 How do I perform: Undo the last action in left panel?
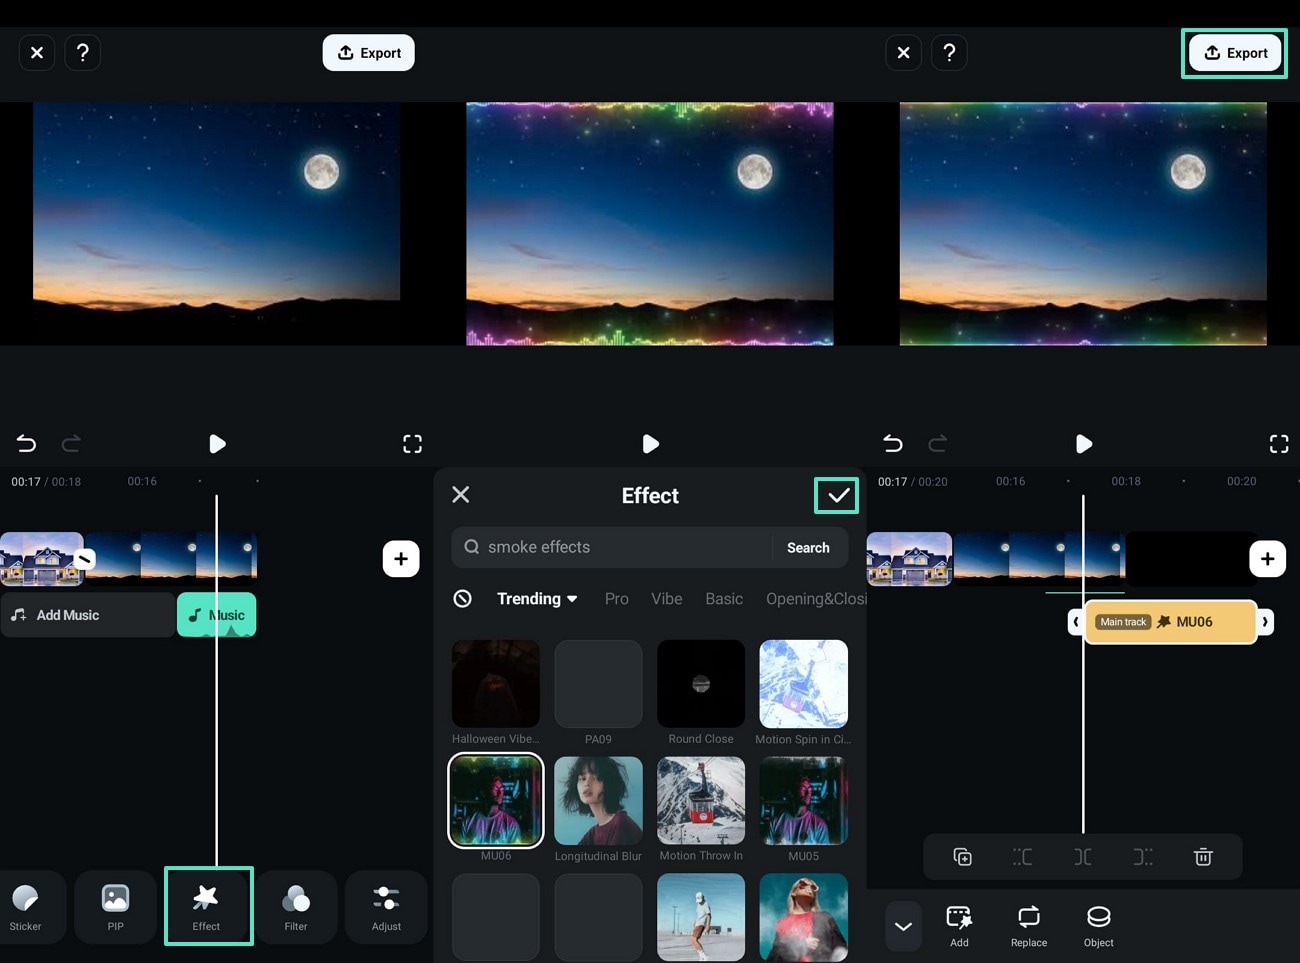click(x=26, y=443)
